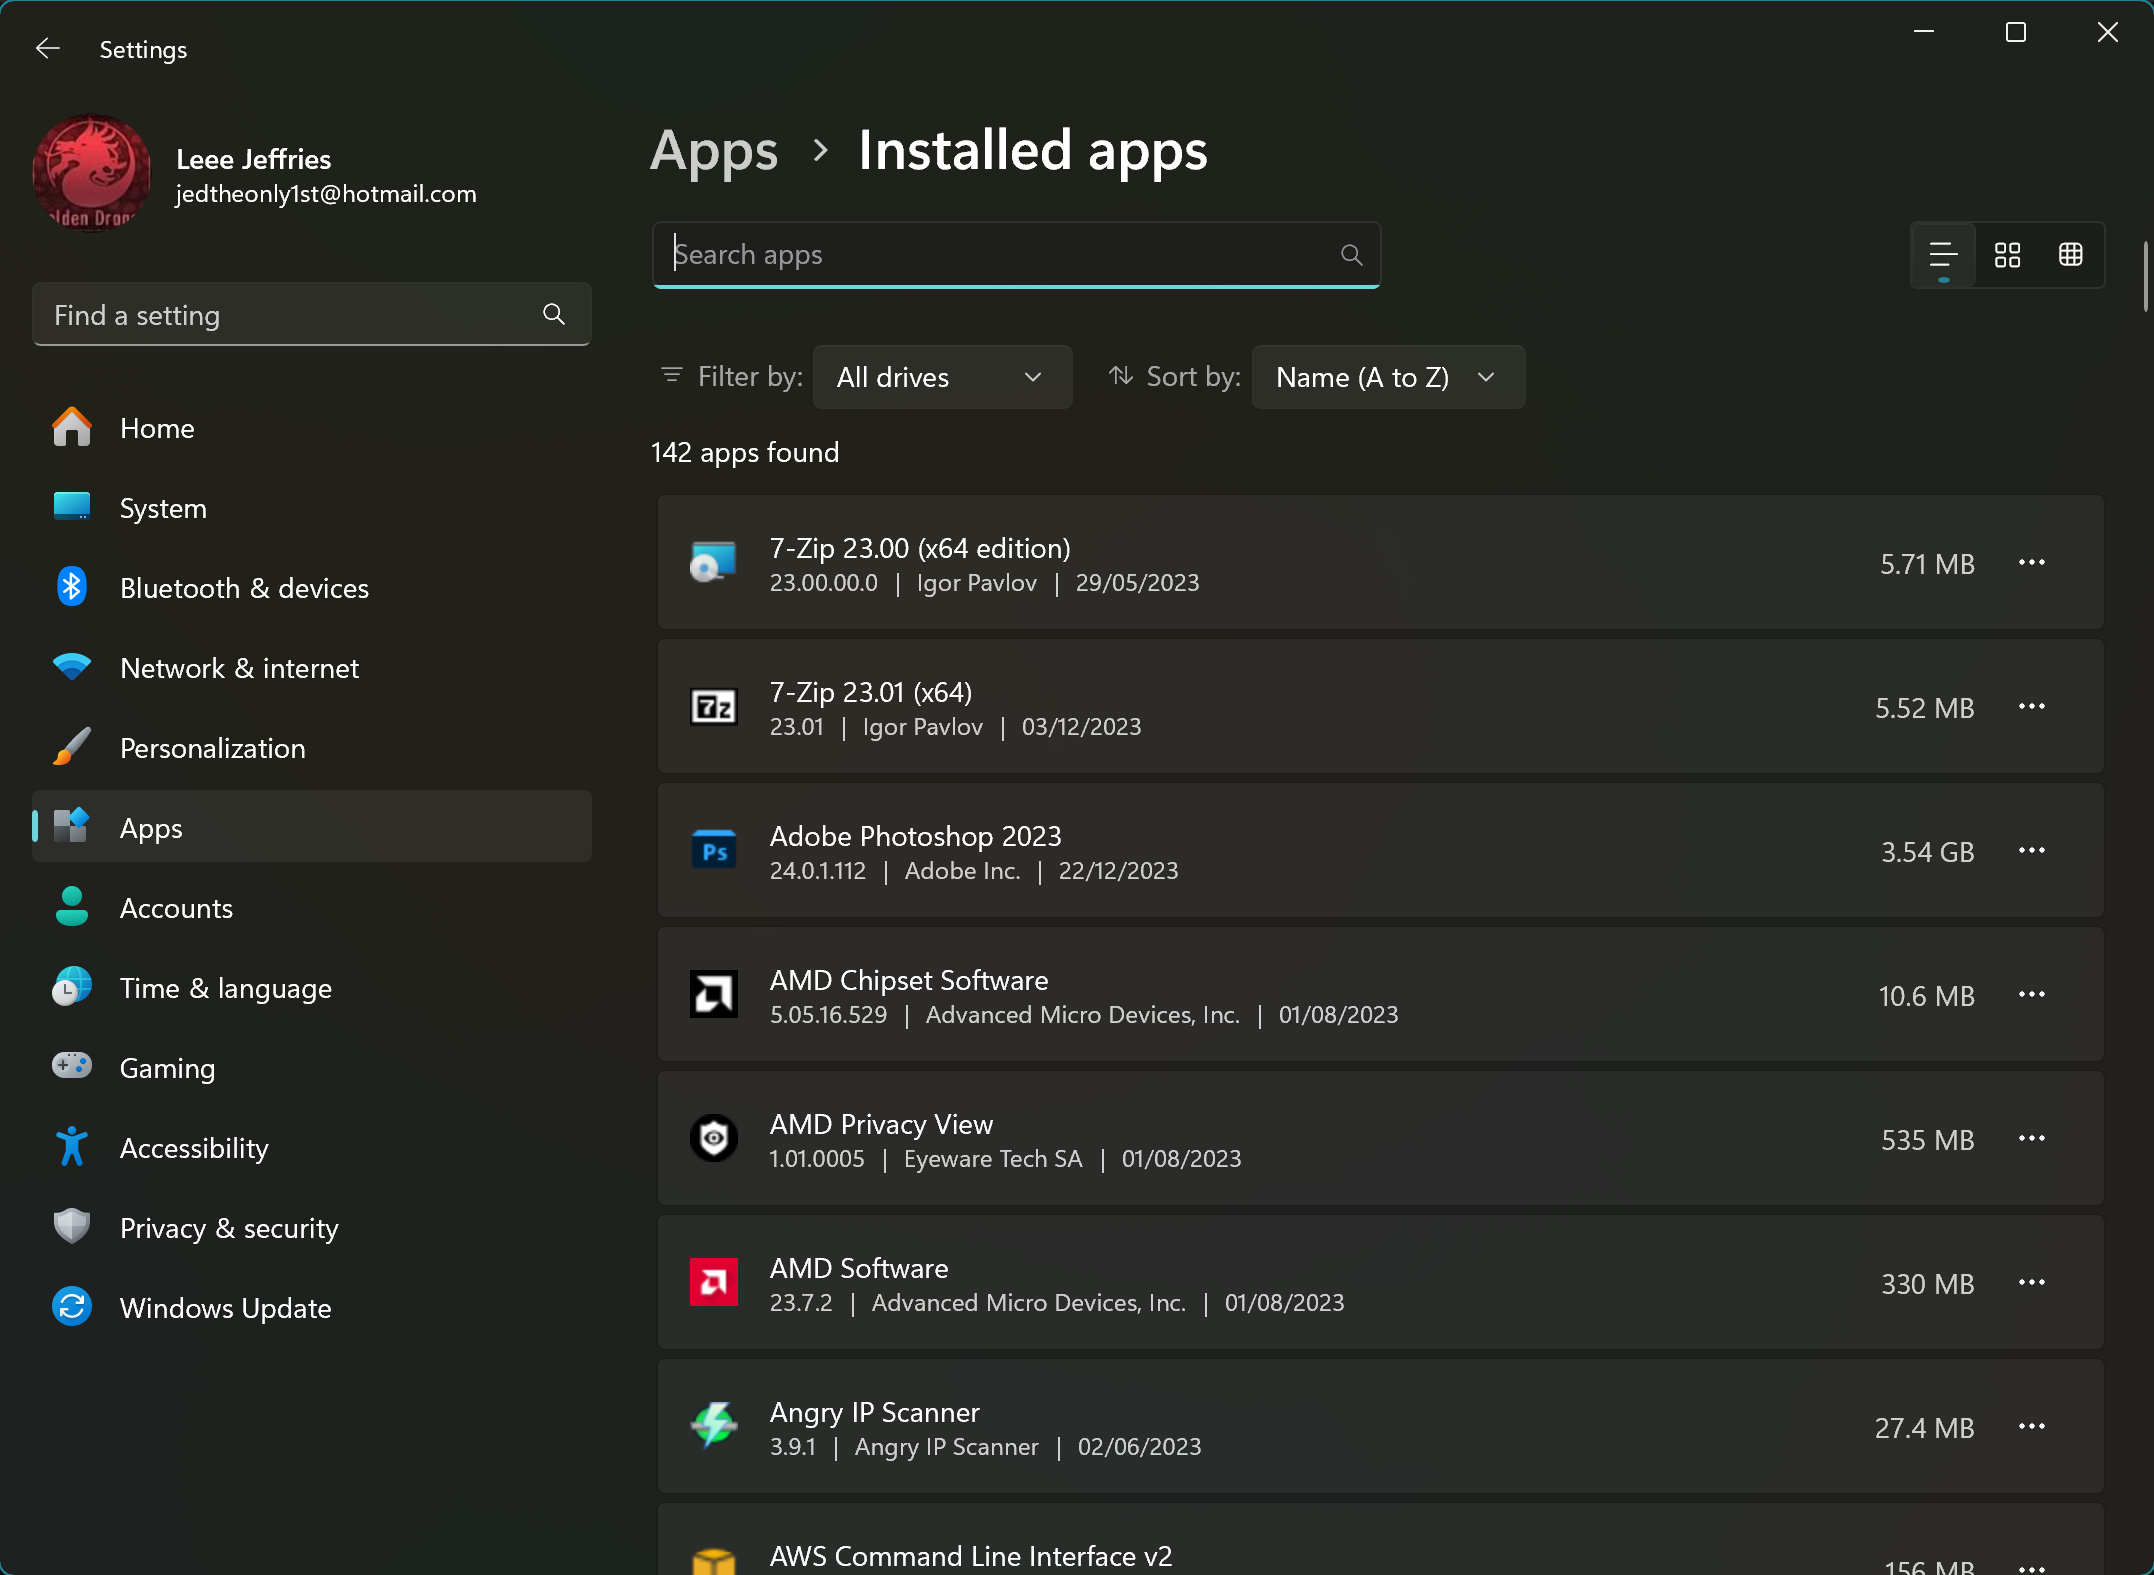Click the red AMD Software icon
The width and height of the screenshot is (2154, 1575).
[714, 1283]
